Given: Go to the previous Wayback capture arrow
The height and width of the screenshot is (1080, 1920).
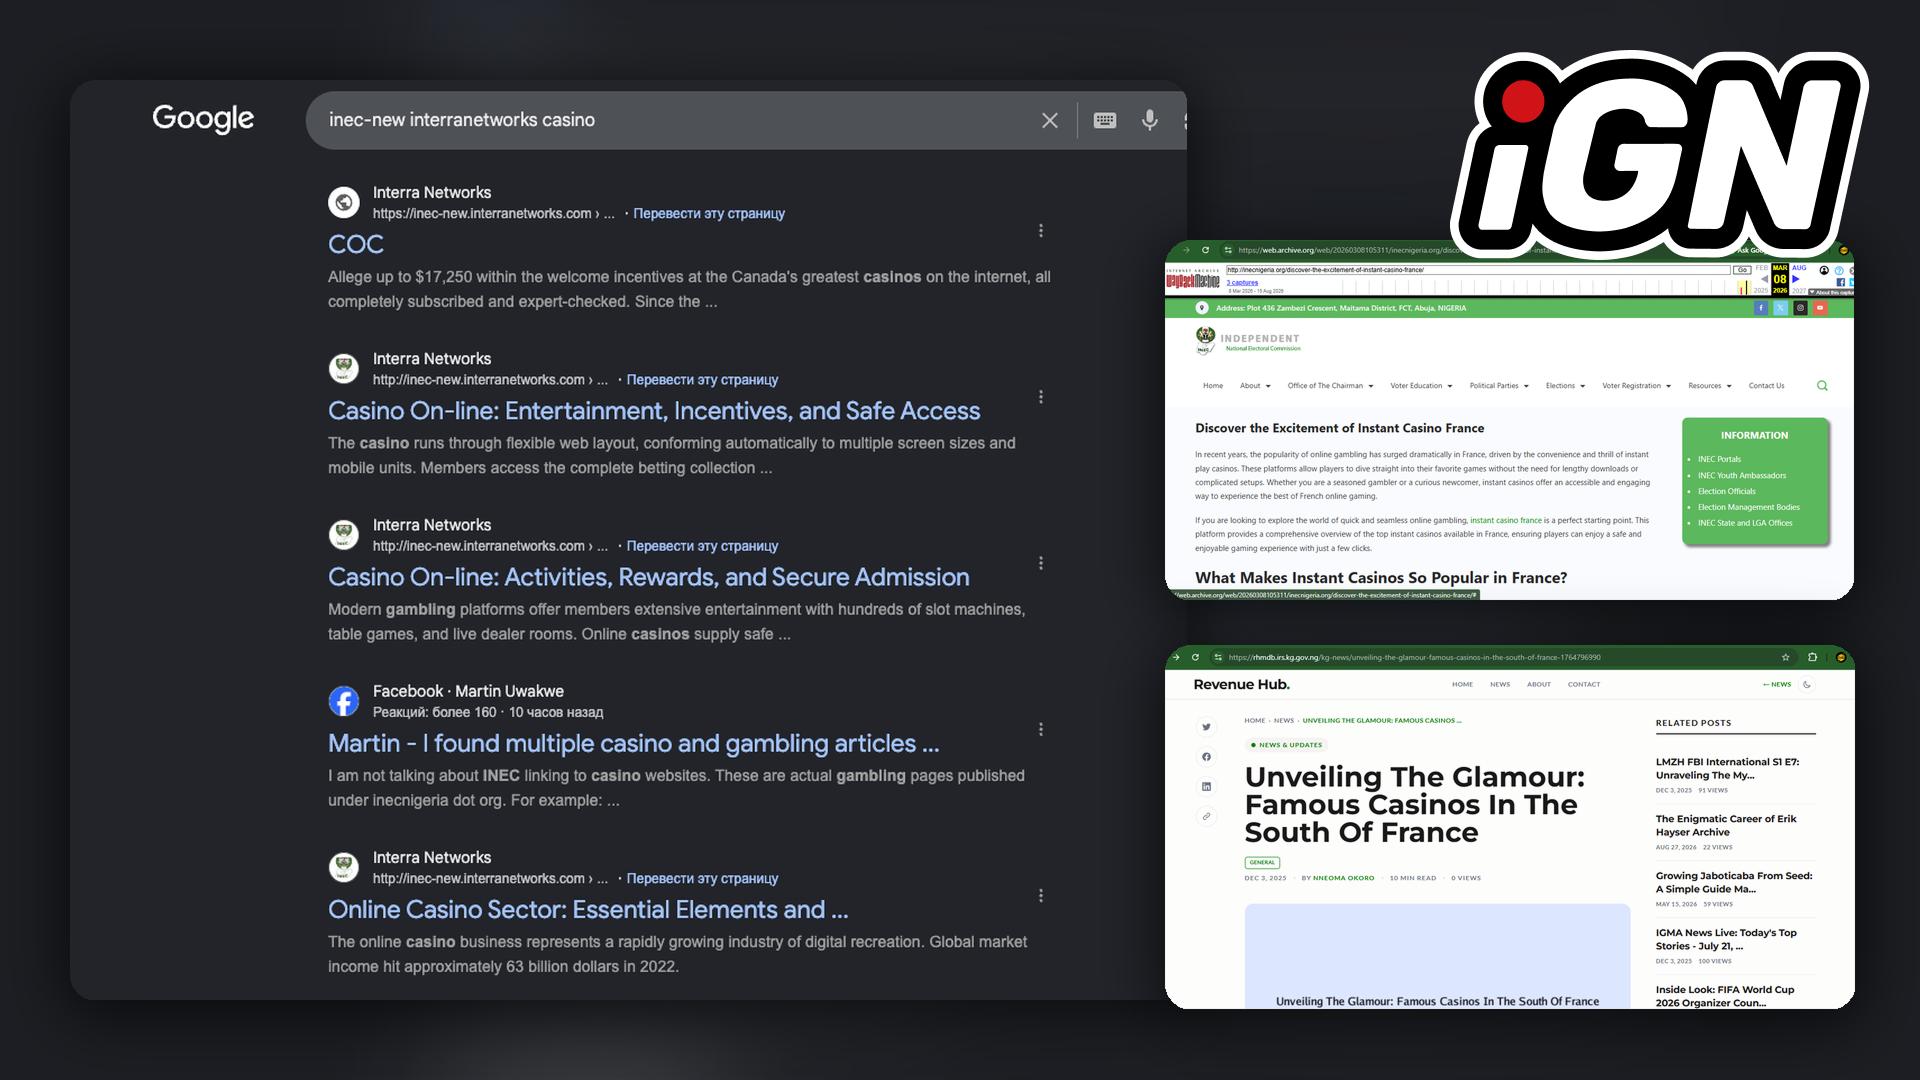Looking at the screenshot, I should (1764, 279).
